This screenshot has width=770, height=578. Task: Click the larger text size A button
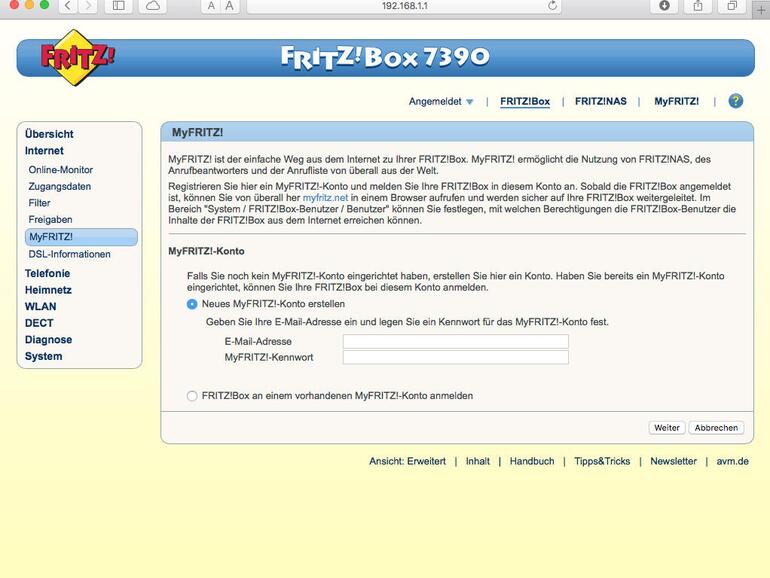tap(229, 6)
